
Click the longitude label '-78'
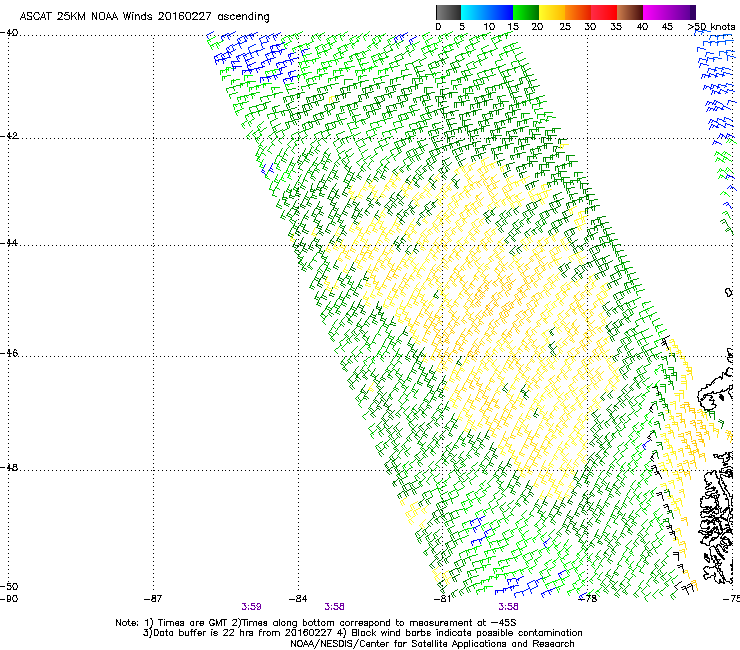pos(588,599)
